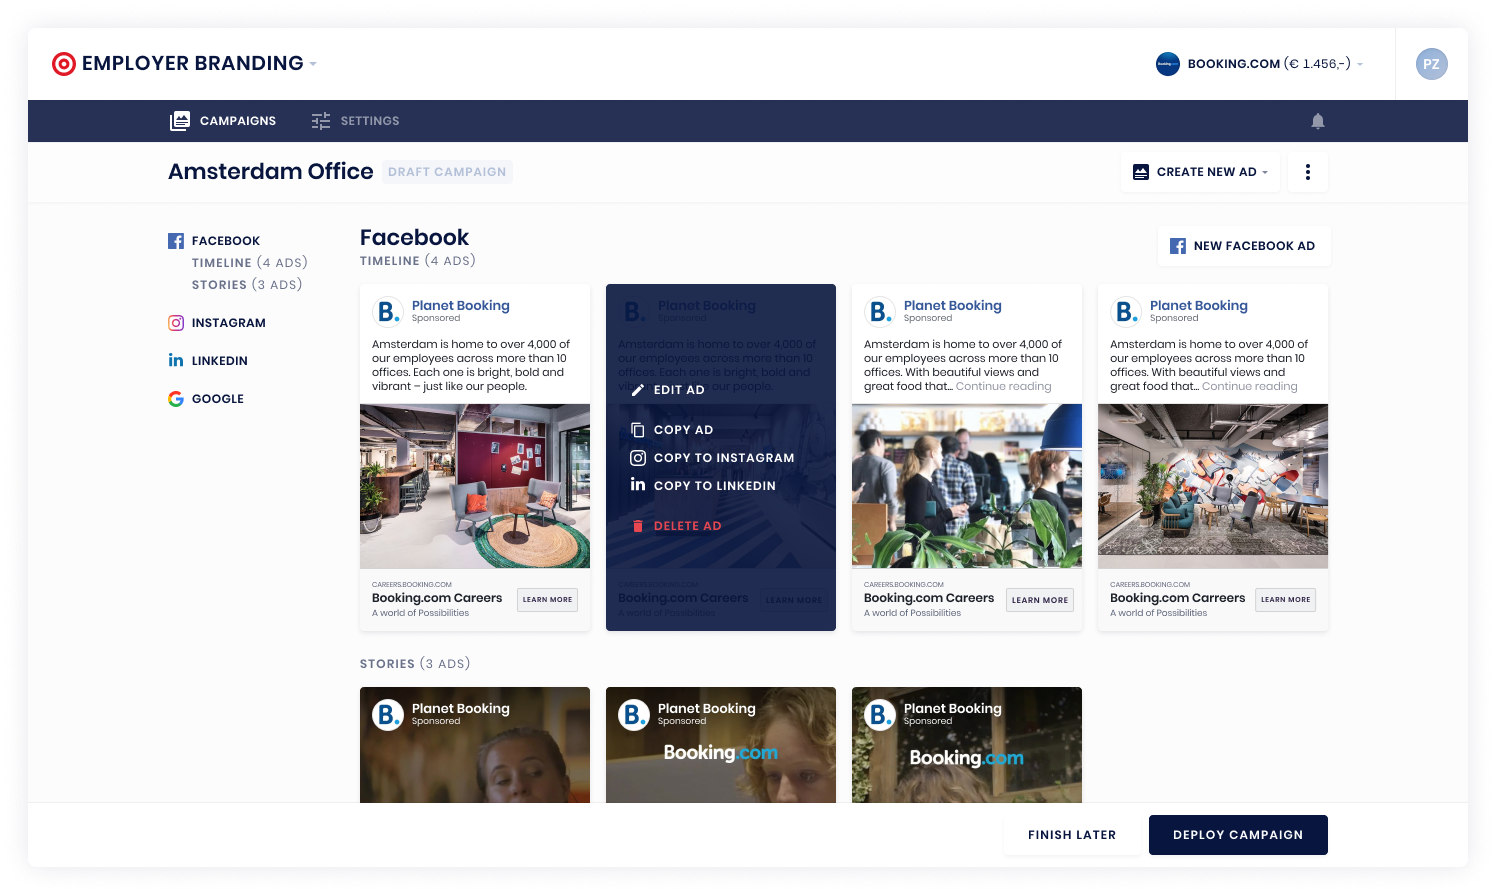This screenshot has height=895, width=1496.
Task: Click Continue reading on fourth timeline ad
Action: [x=1249, y=387]
